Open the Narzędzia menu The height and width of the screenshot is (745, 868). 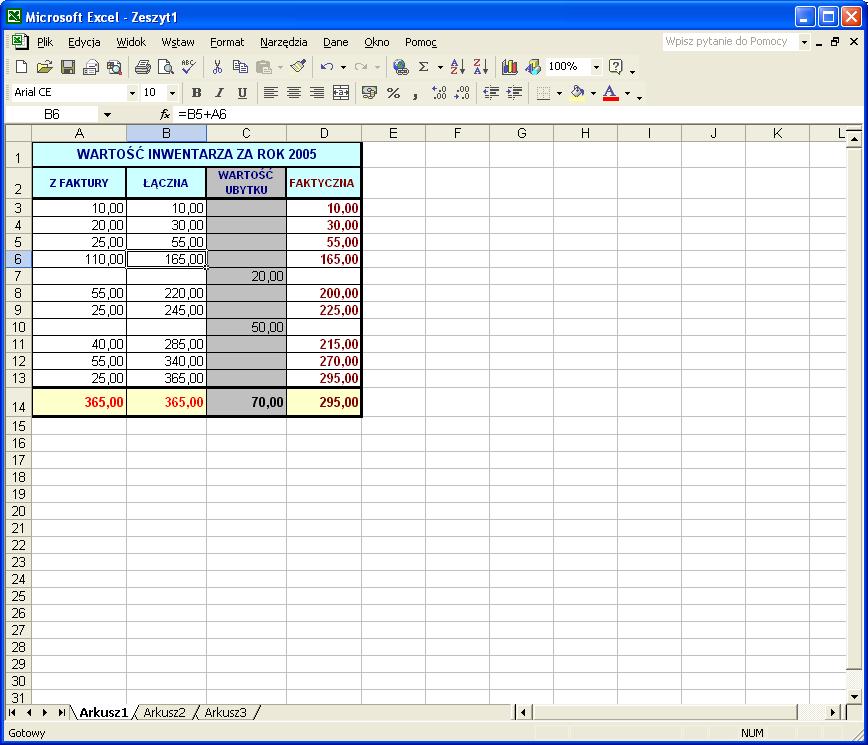click(284, 42)
